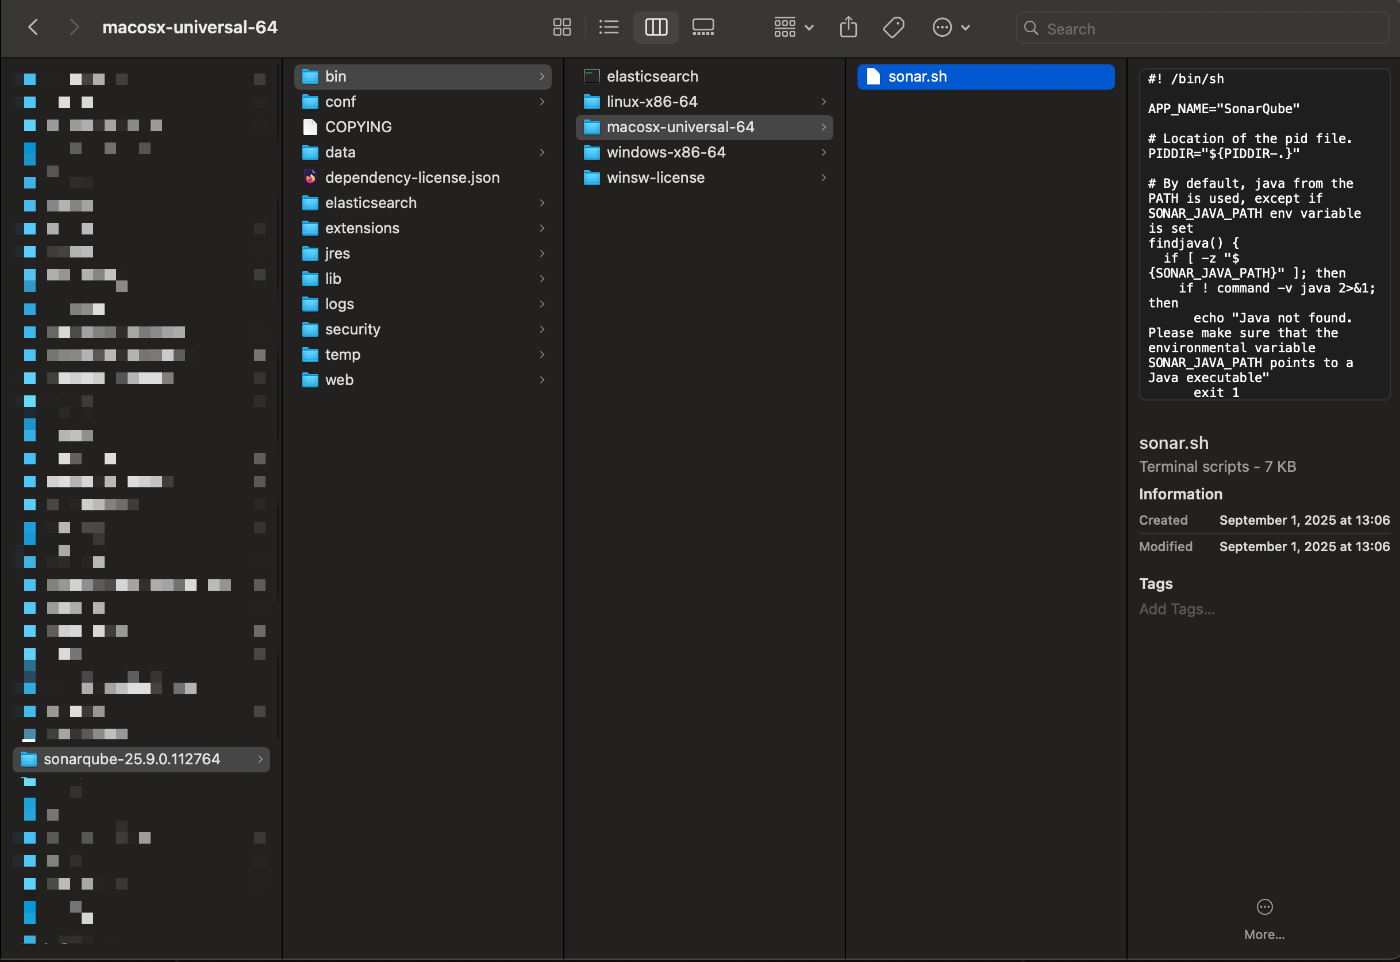Select the bin folder
The width and height of the screenshot is (1400, 962).
(423, 76)
